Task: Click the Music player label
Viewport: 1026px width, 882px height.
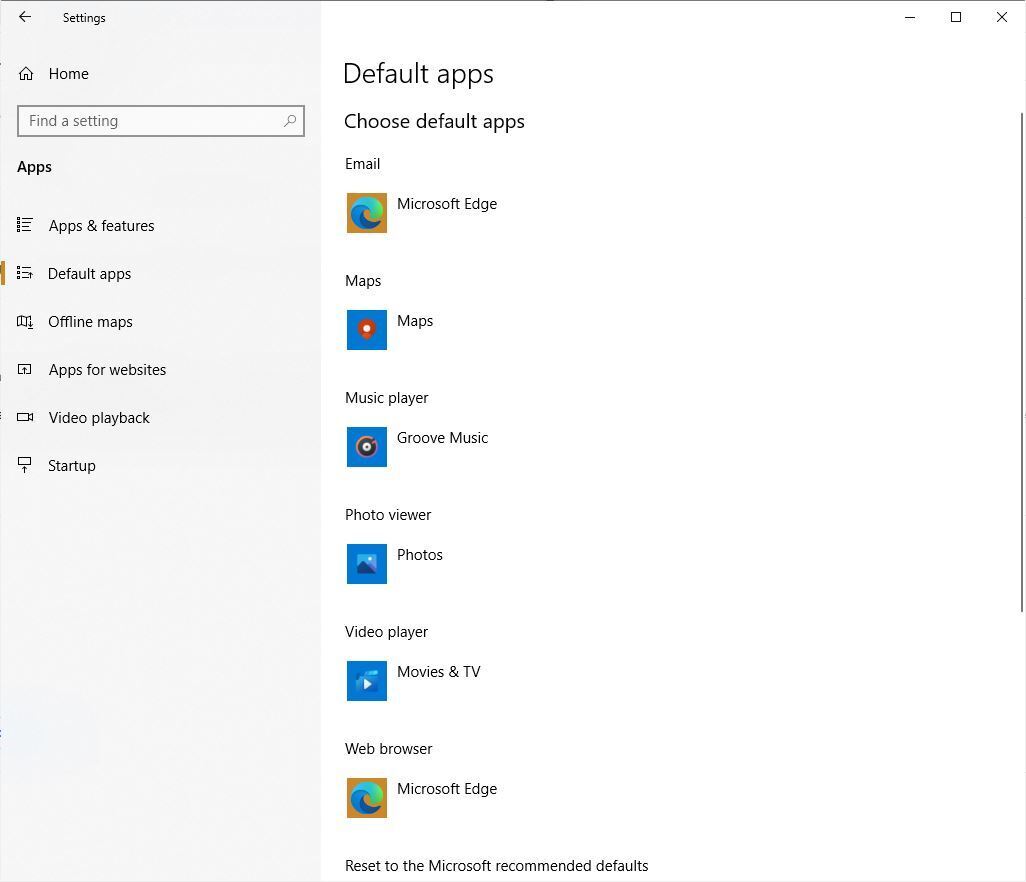Action: pos(387,398)
